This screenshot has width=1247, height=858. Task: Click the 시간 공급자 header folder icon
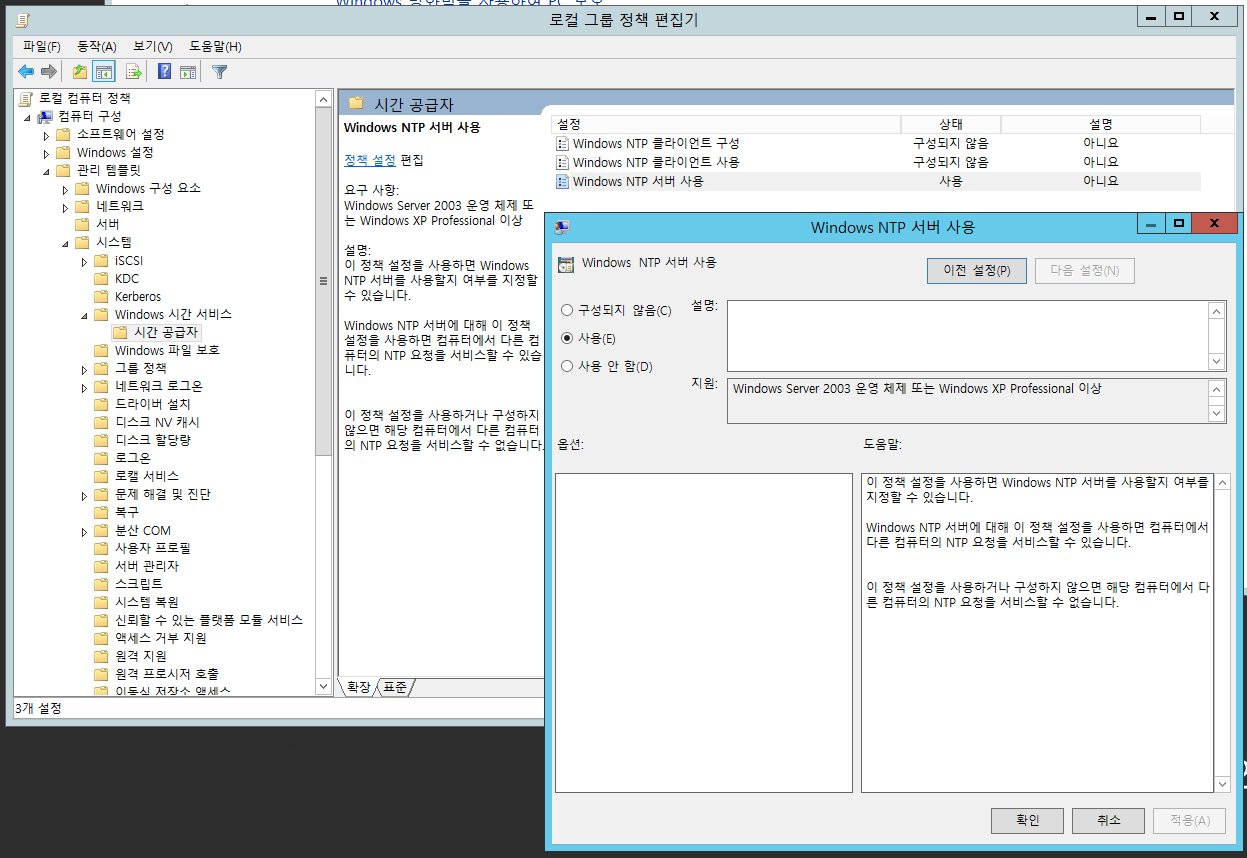pyautogui.click(x=356, y=104)
